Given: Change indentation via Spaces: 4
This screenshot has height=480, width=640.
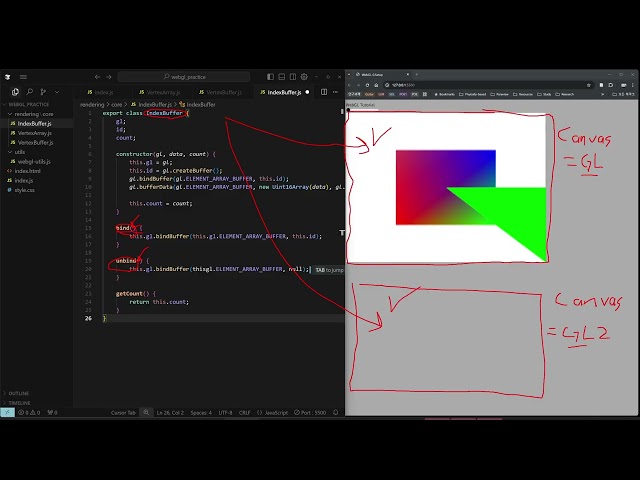Looking at the screenshot, I should point(201,413).
